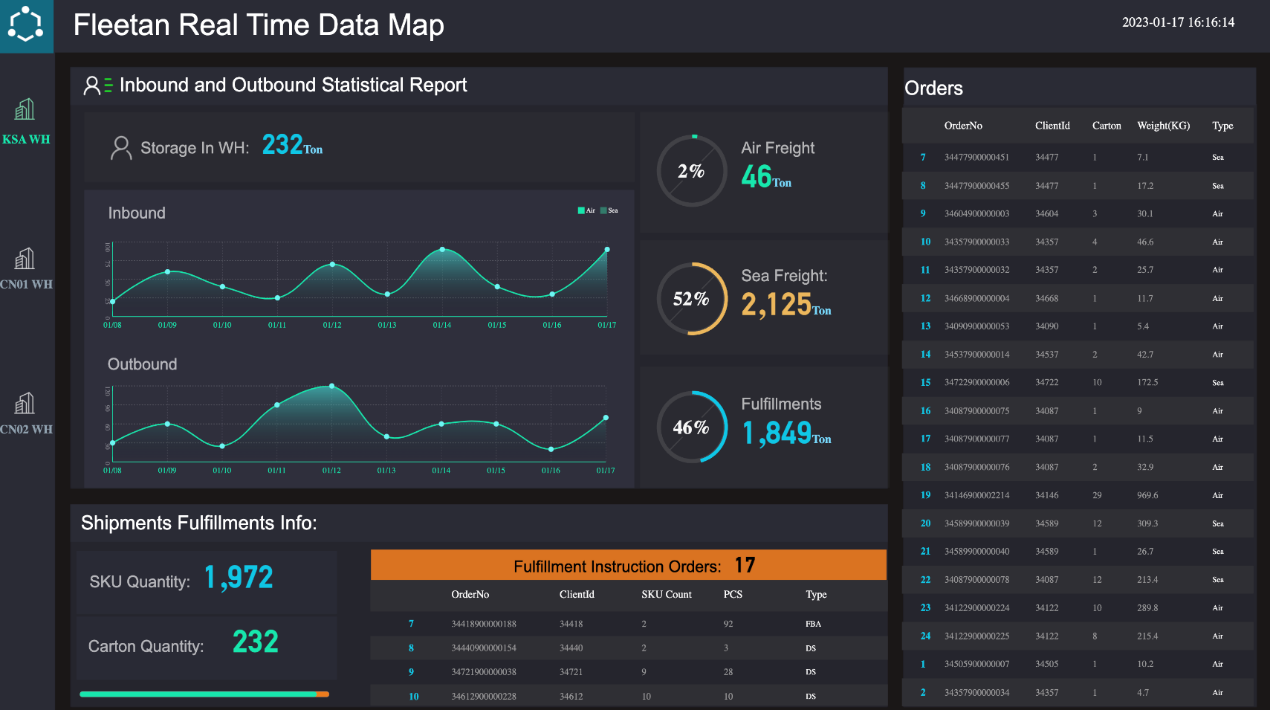Click the Fulfillments 46% ring gauge
The width and height of the screenshot is (1270, 710).
691,427
